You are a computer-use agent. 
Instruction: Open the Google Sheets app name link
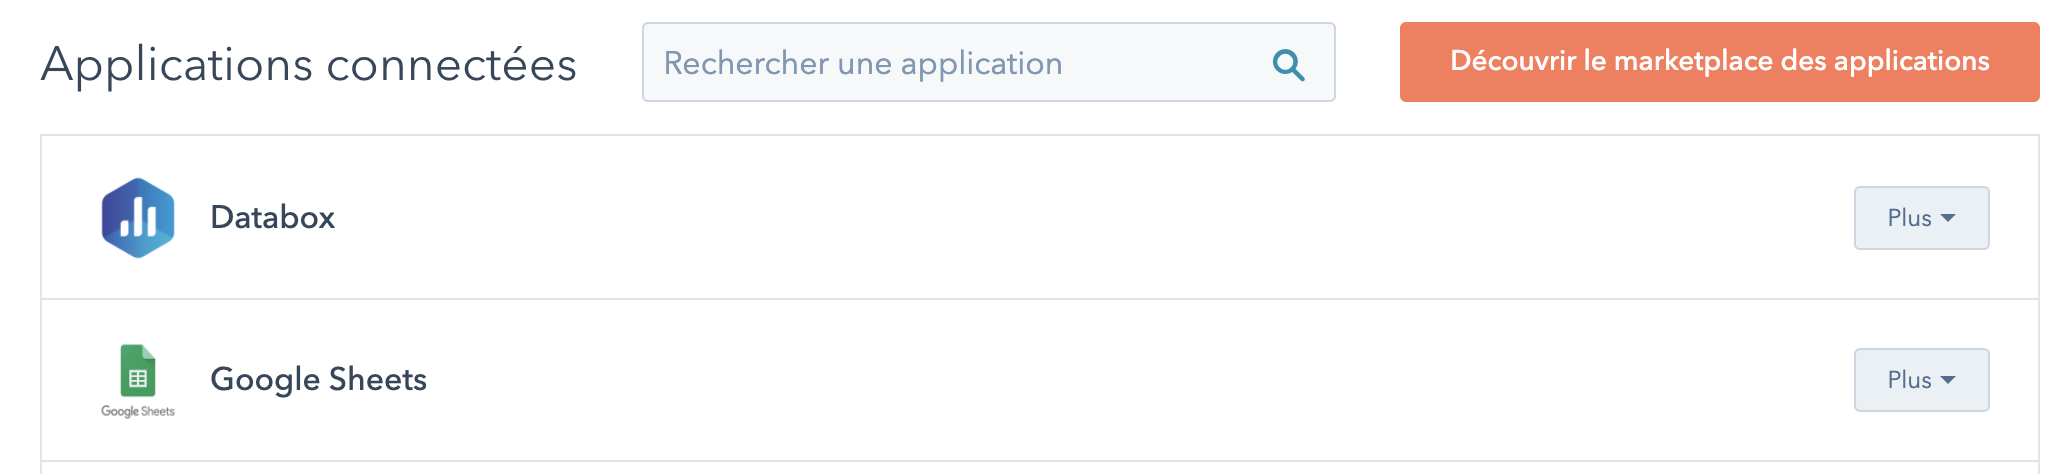coord(318,379)
